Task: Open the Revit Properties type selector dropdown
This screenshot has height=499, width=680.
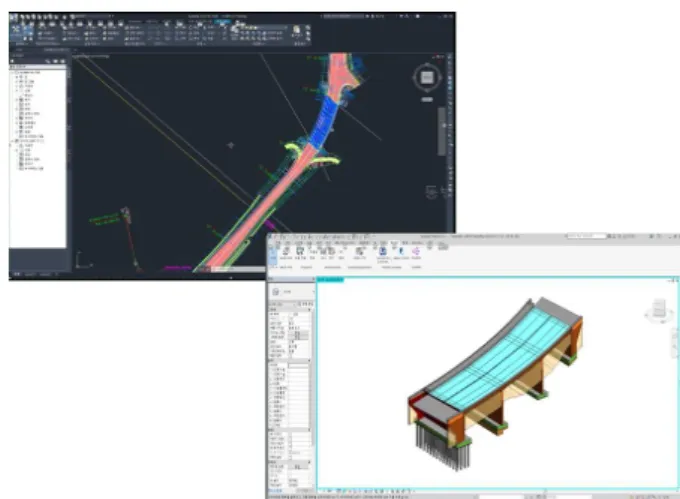Action: [x=291, y=292]
